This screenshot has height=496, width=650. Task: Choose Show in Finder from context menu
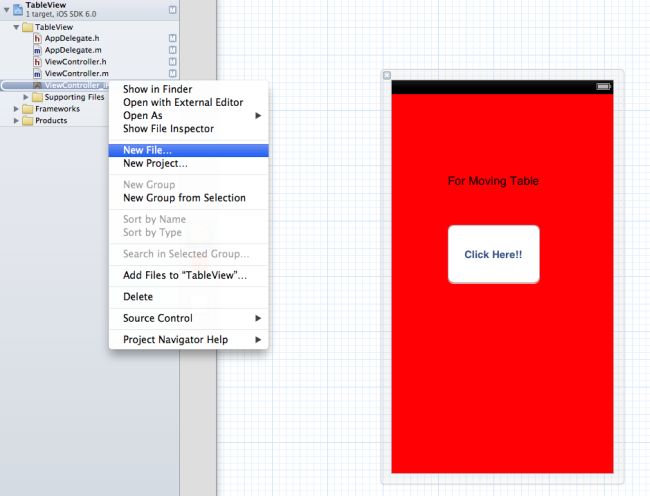click(189, 89)
